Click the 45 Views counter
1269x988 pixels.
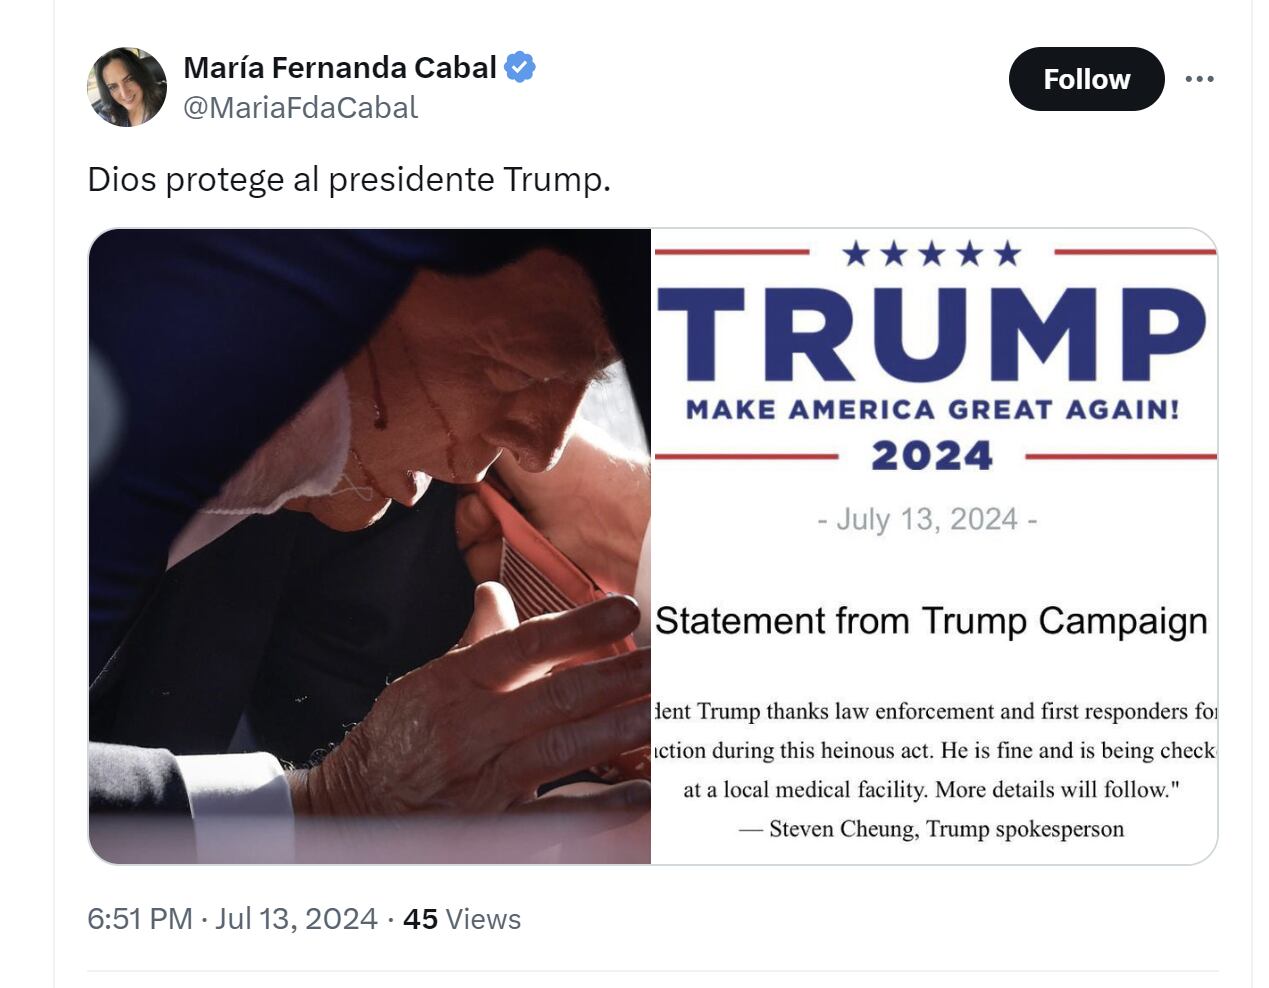(x=462, y=919)
